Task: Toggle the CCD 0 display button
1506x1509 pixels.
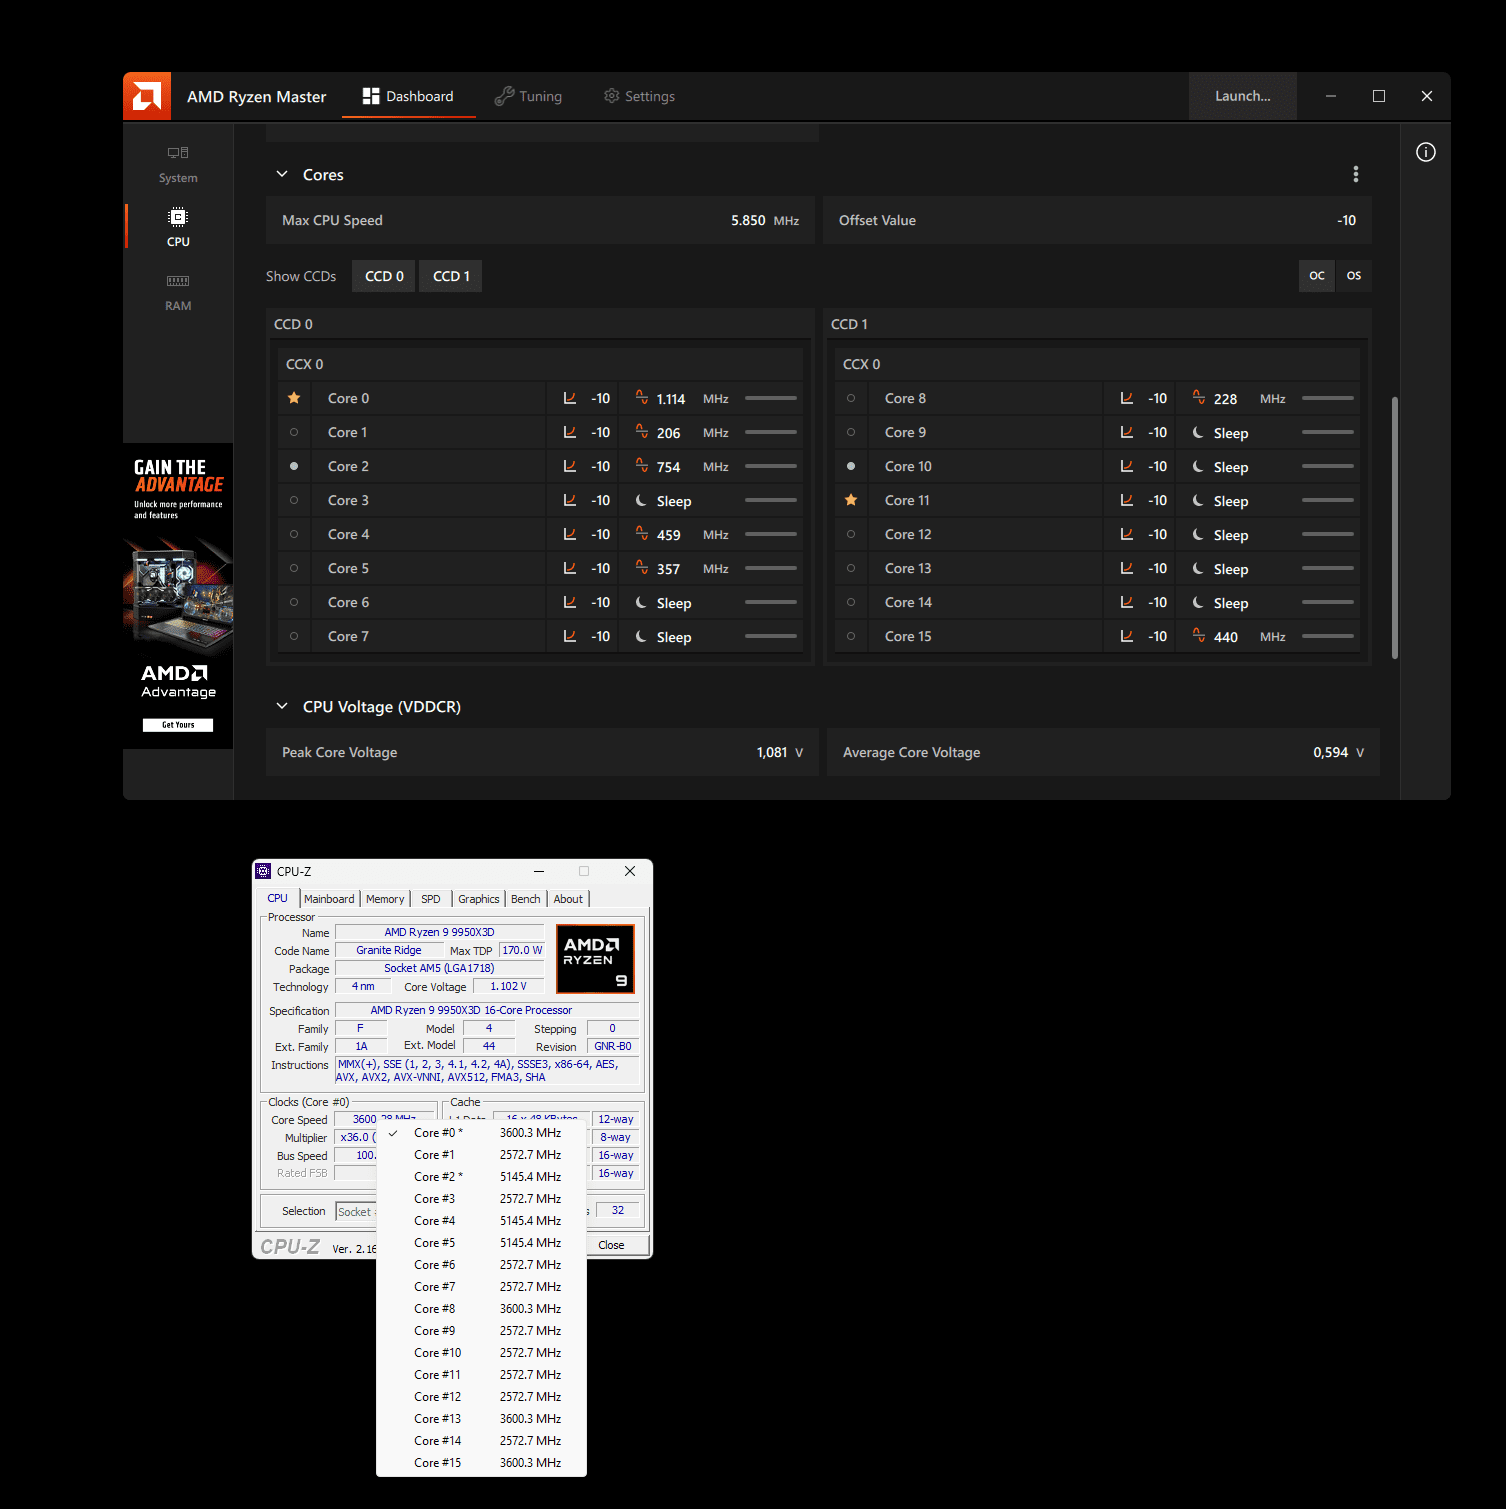Action: (384, 276)
